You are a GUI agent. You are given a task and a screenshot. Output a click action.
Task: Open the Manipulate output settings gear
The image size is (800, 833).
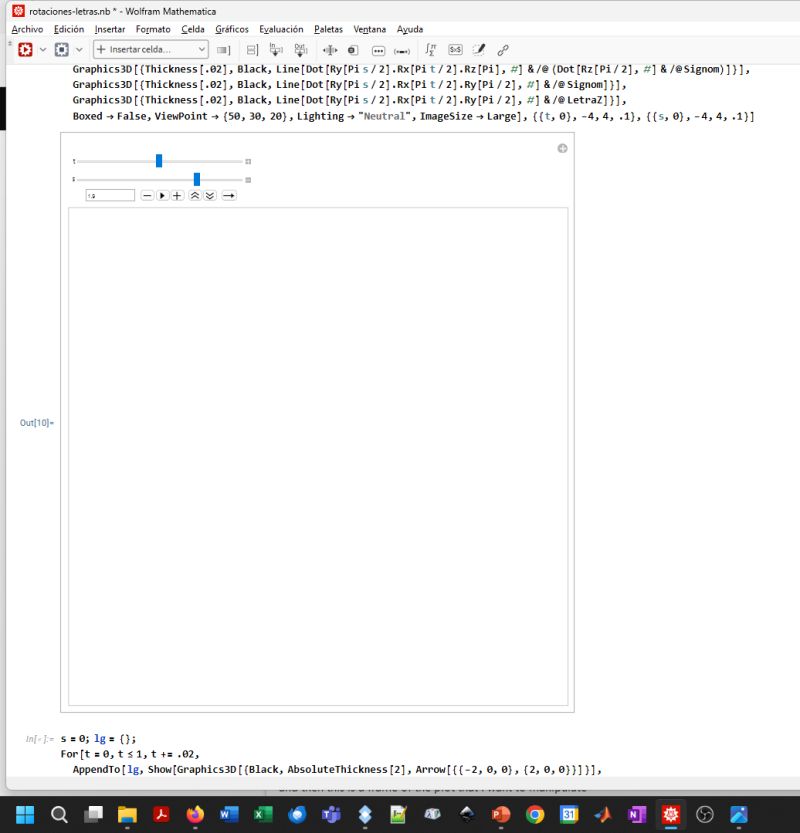(562, 147)
